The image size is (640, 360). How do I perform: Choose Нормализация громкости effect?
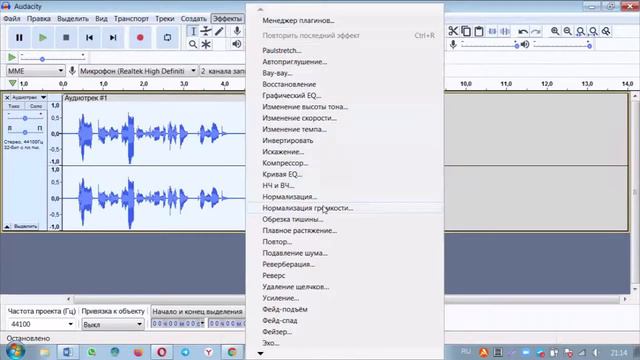(x=345, y=208)
